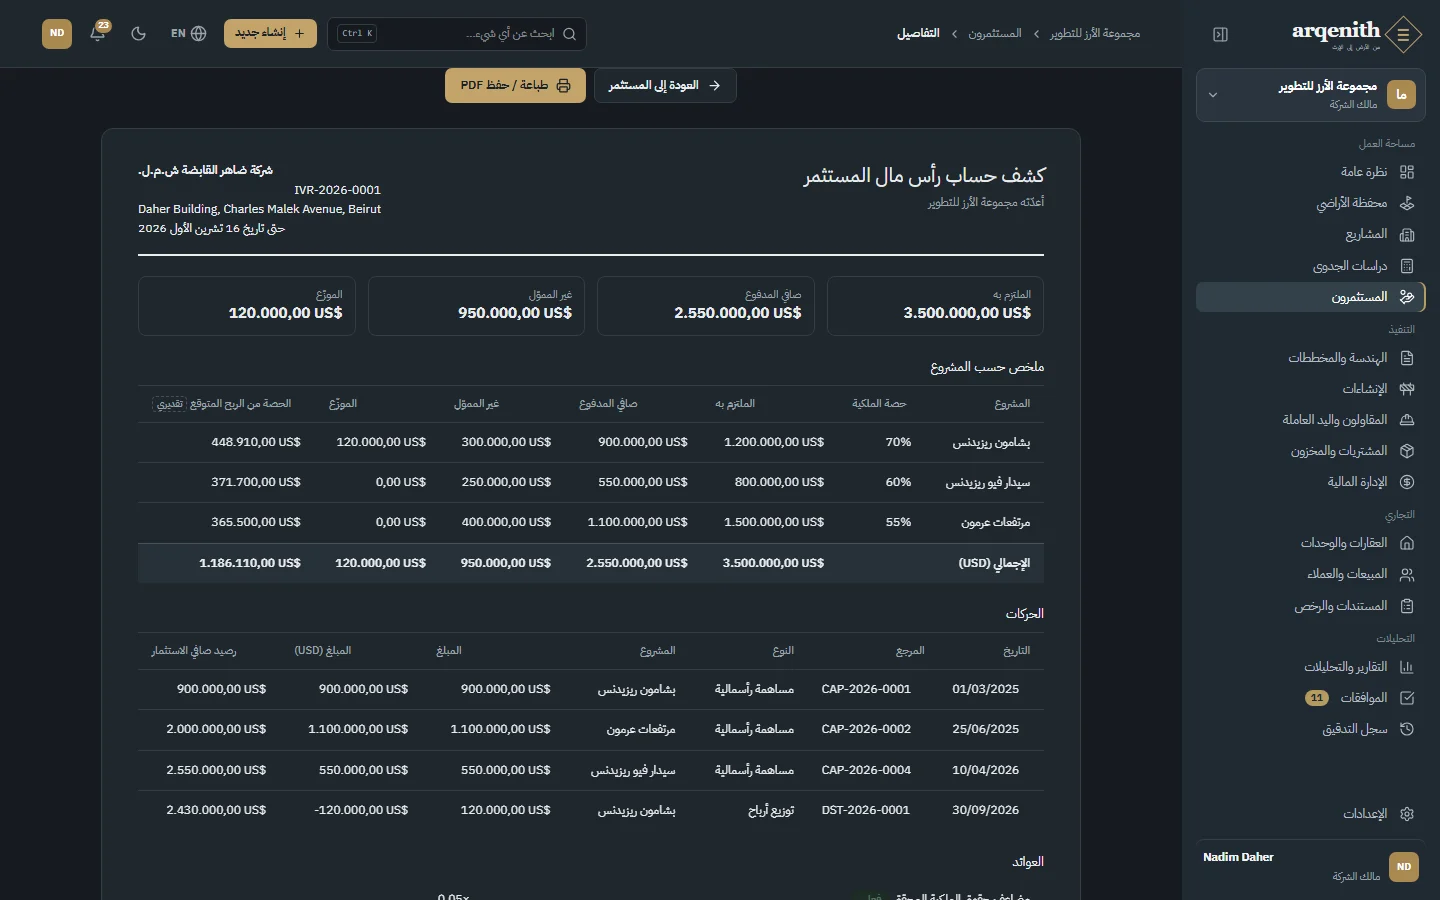Open محفظة الأراضي land portfolio icon
The image size is (1440, 900).
click(x=1407, y=203)
